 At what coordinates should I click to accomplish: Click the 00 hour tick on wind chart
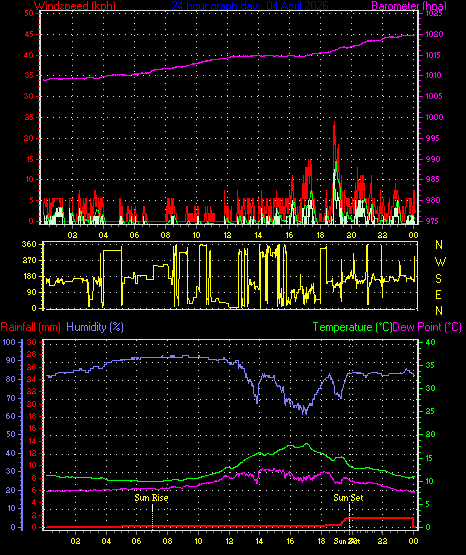[413, 235]
